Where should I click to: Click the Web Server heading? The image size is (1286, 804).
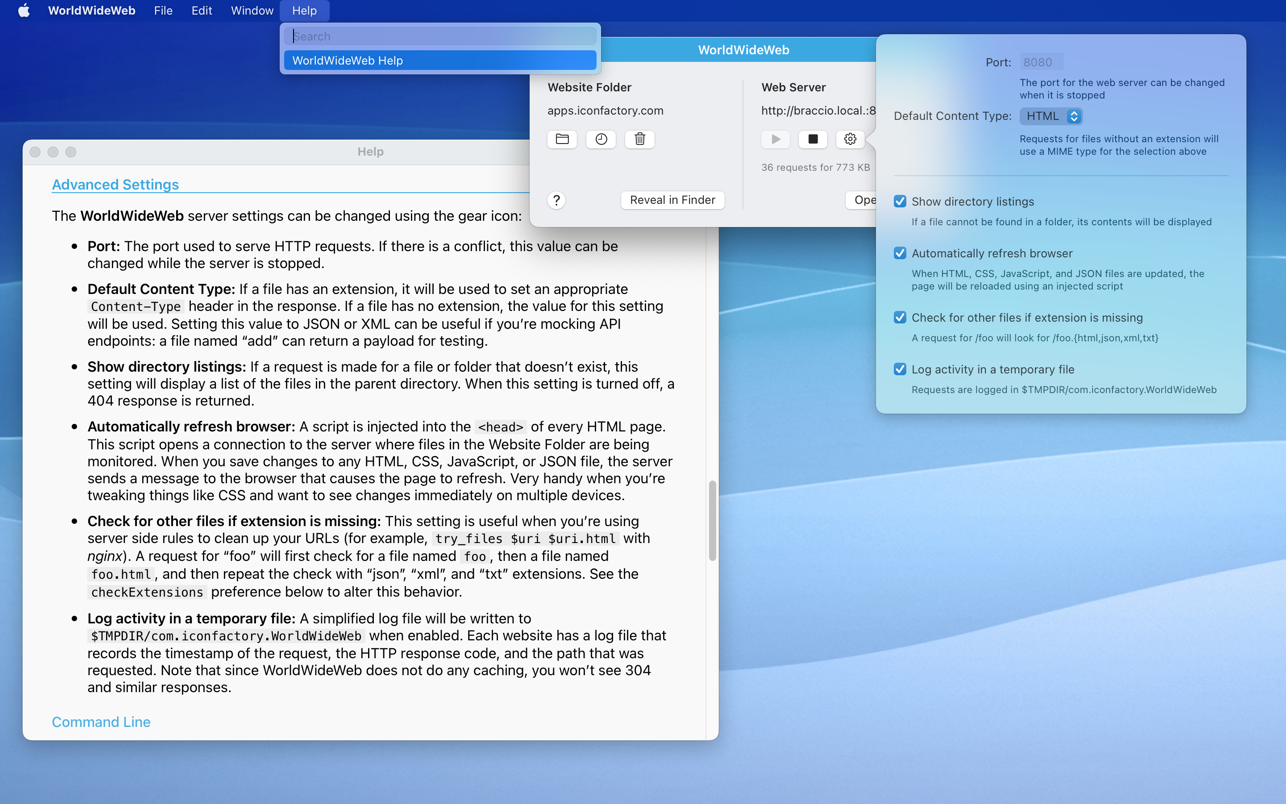(793, 87)
